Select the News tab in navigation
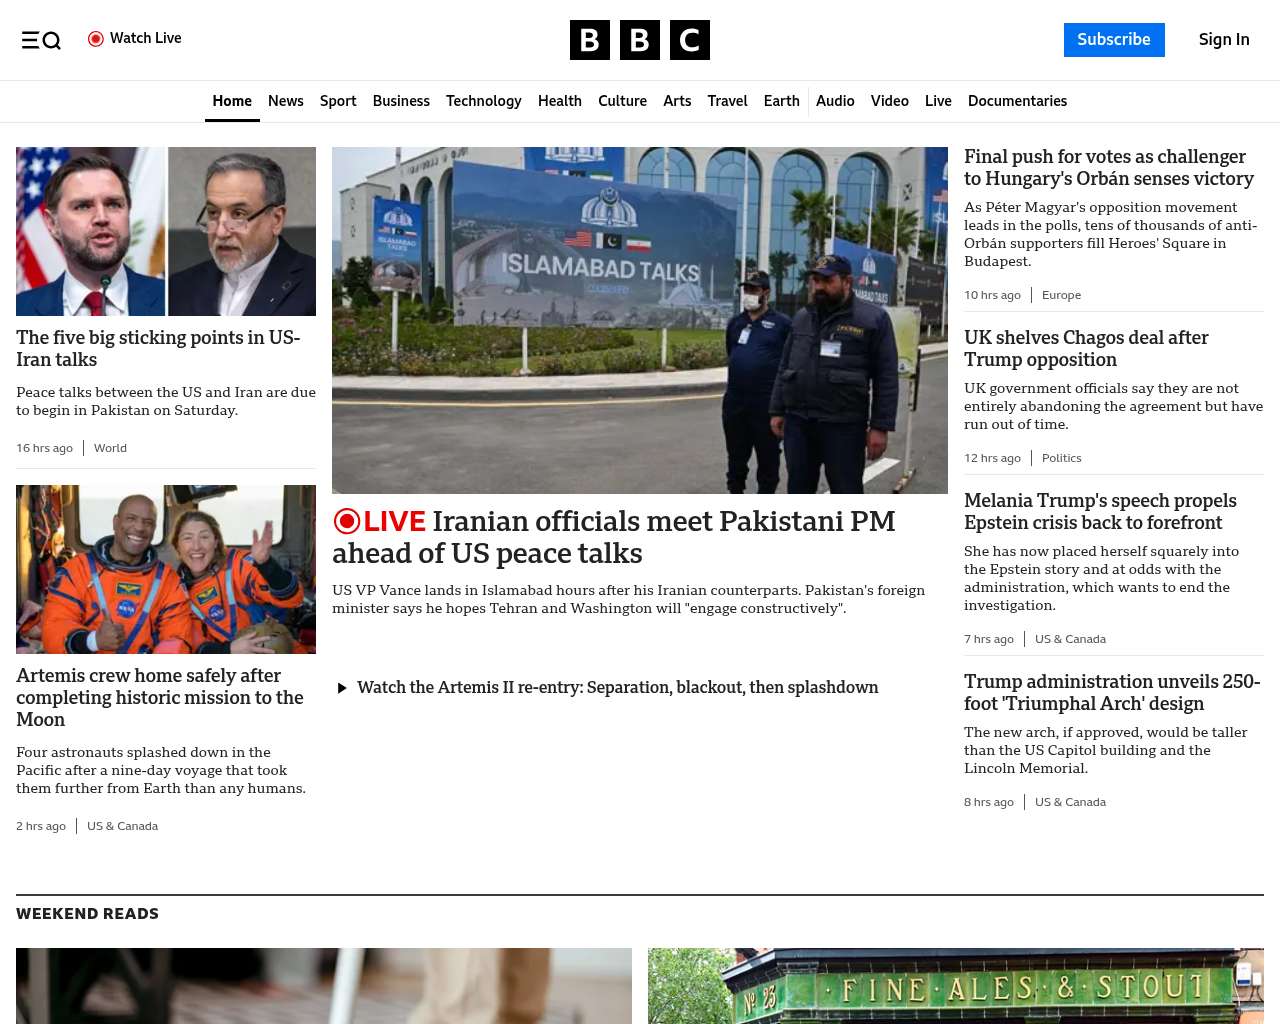 coord(285,101)
